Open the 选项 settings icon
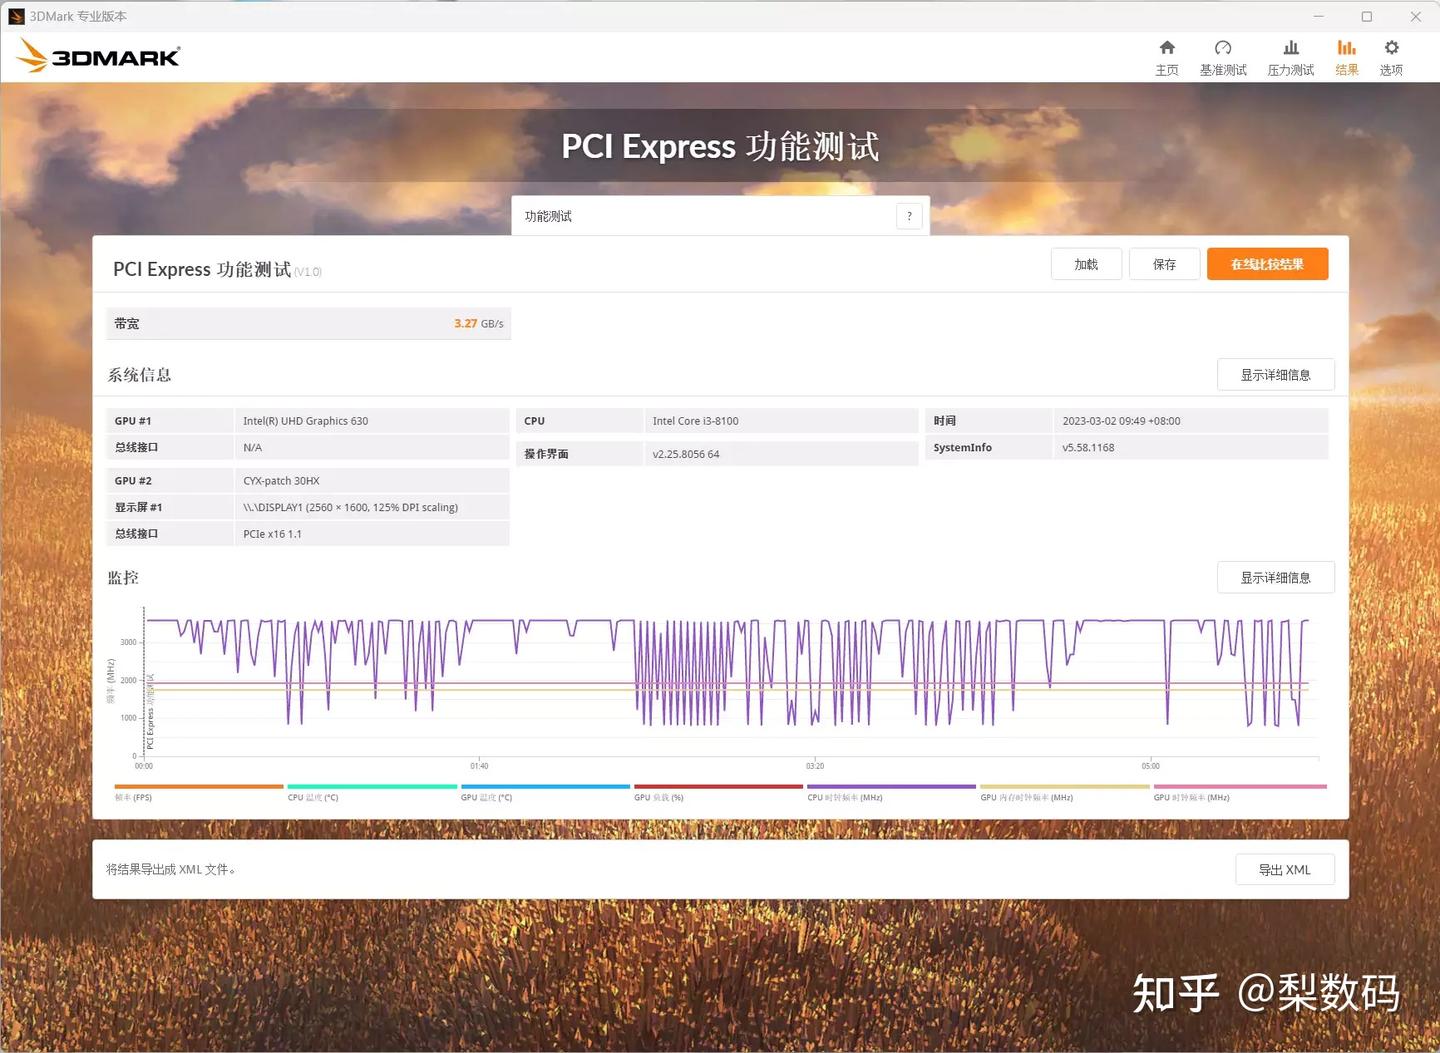This screenshot has width=1440, height=1053. [x=1390, y=55]
